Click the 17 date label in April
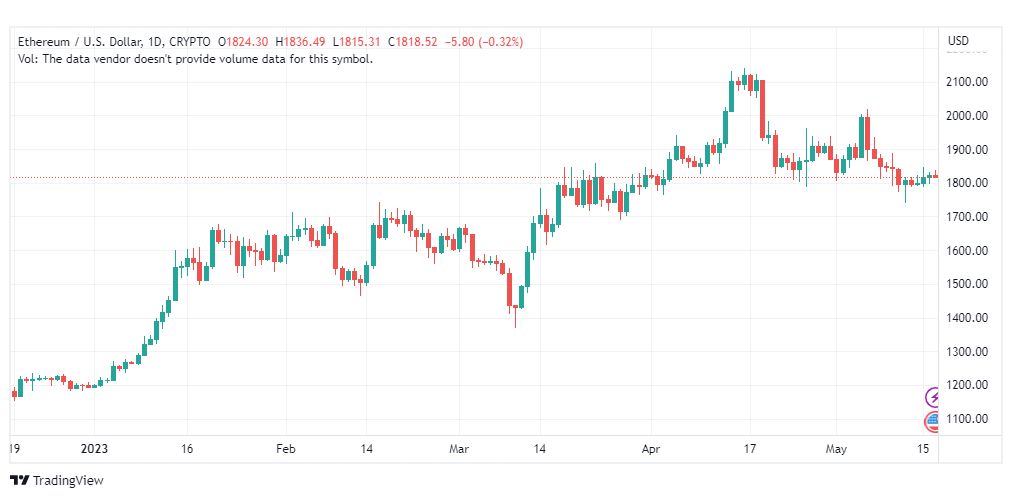The image size is (1012, 498). pos(749,449)
